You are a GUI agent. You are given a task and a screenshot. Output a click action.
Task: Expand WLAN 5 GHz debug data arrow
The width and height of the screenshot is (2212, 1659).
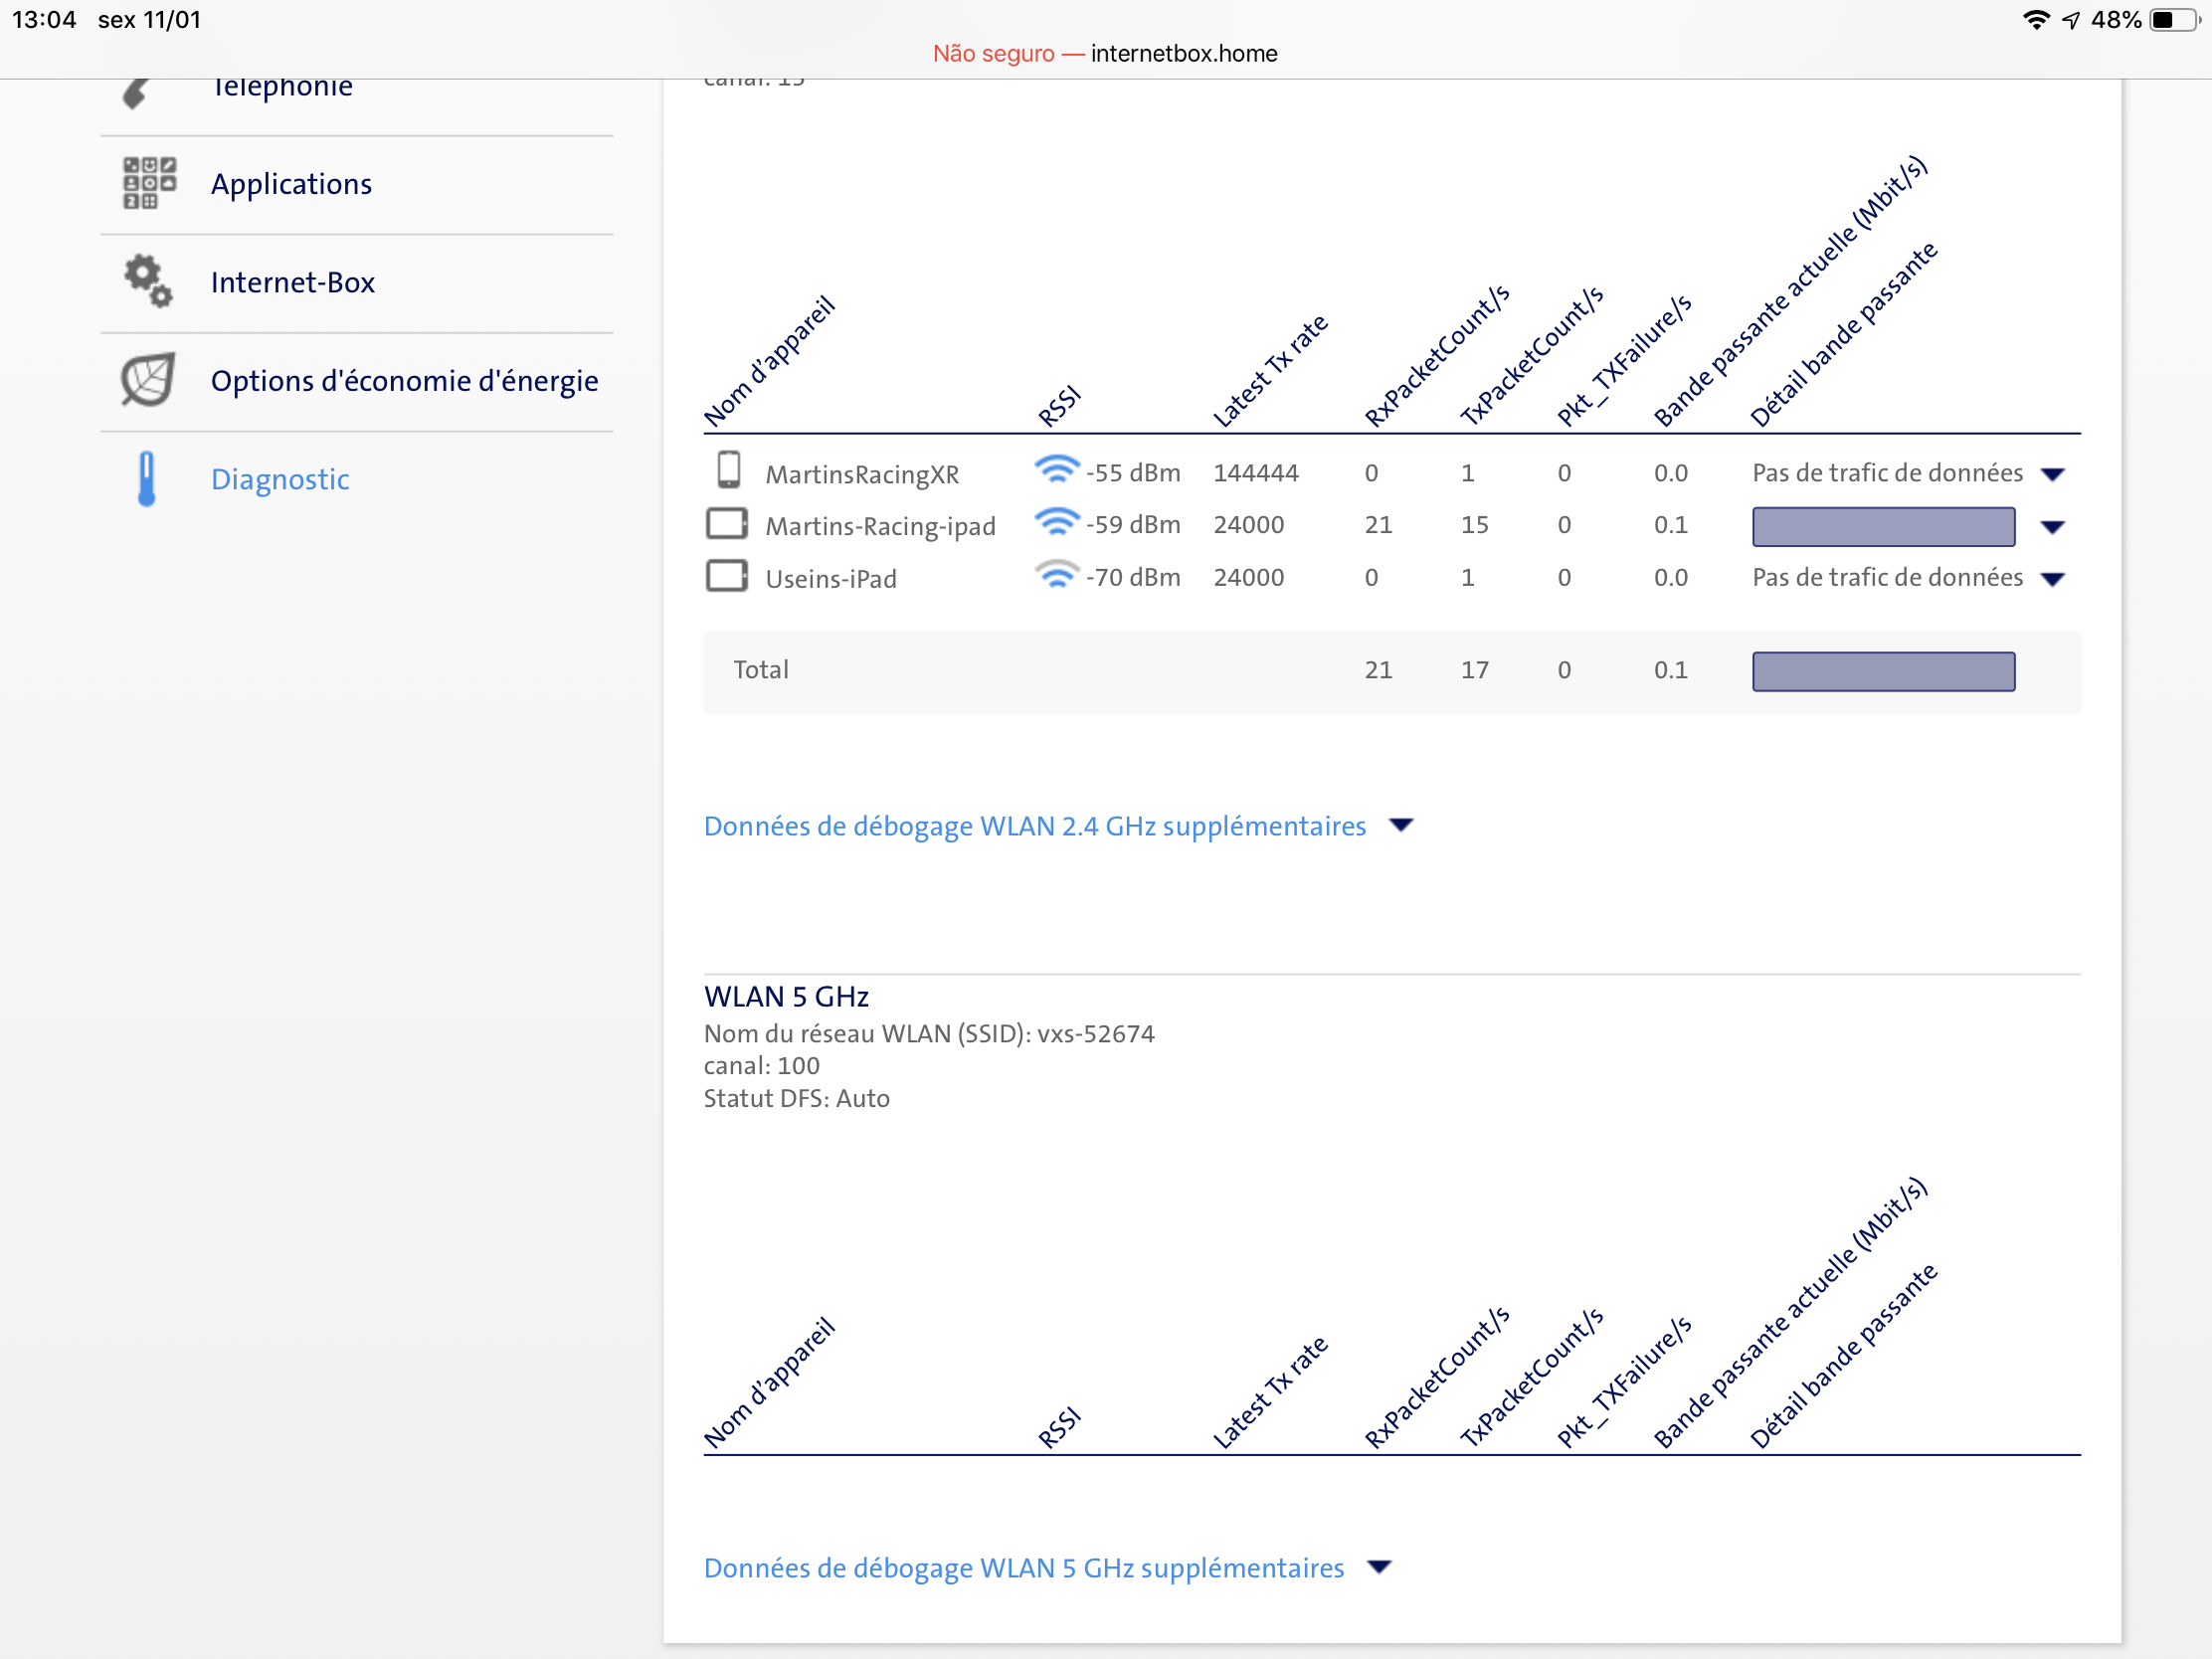click(1380, 1567)
